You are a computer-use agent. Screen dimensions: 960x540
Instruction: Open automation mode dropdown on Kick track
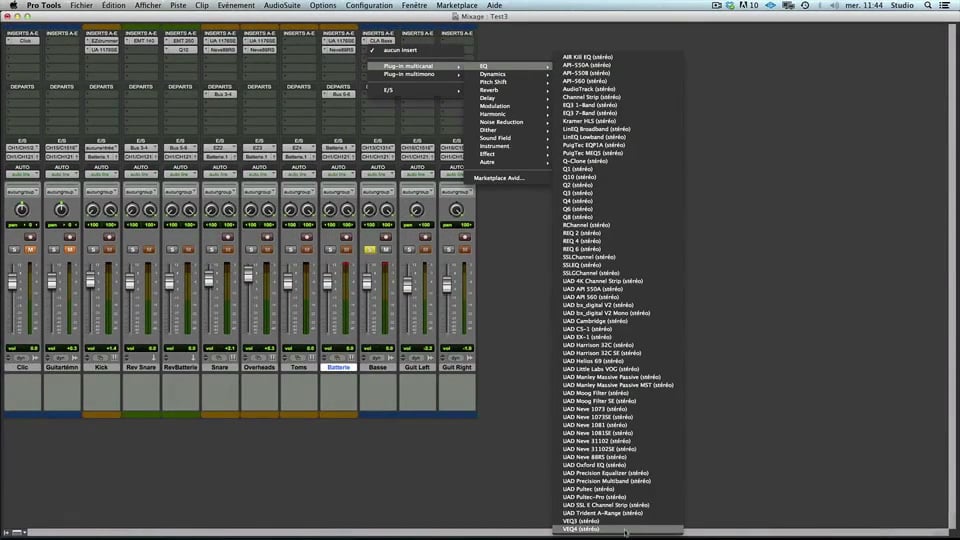(x=102, y=174)
